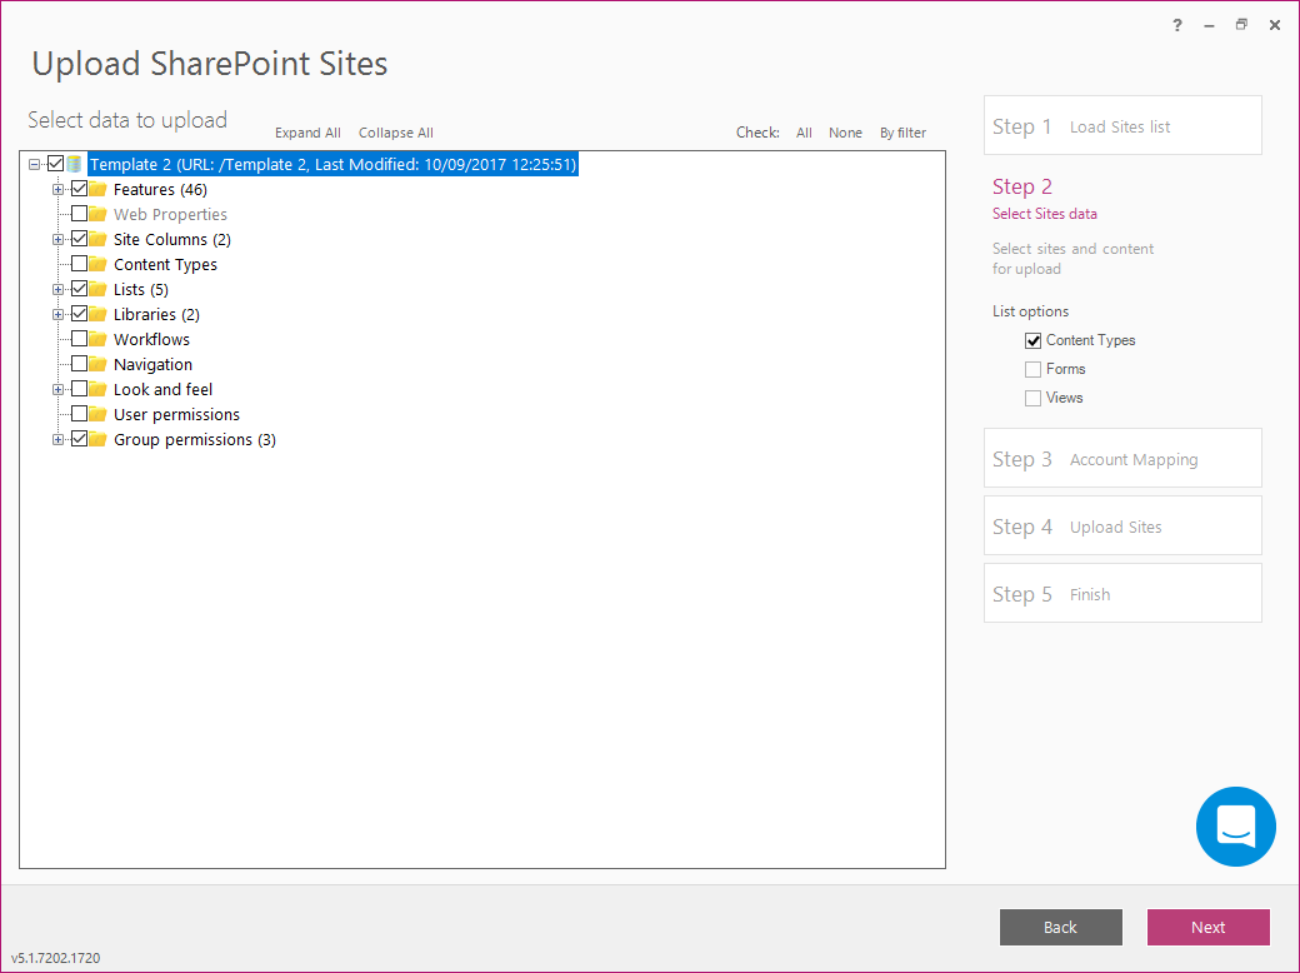Screen dimensions: 1300x973
Task: Click the Features folder icon
Action: [x=98, y=189]
